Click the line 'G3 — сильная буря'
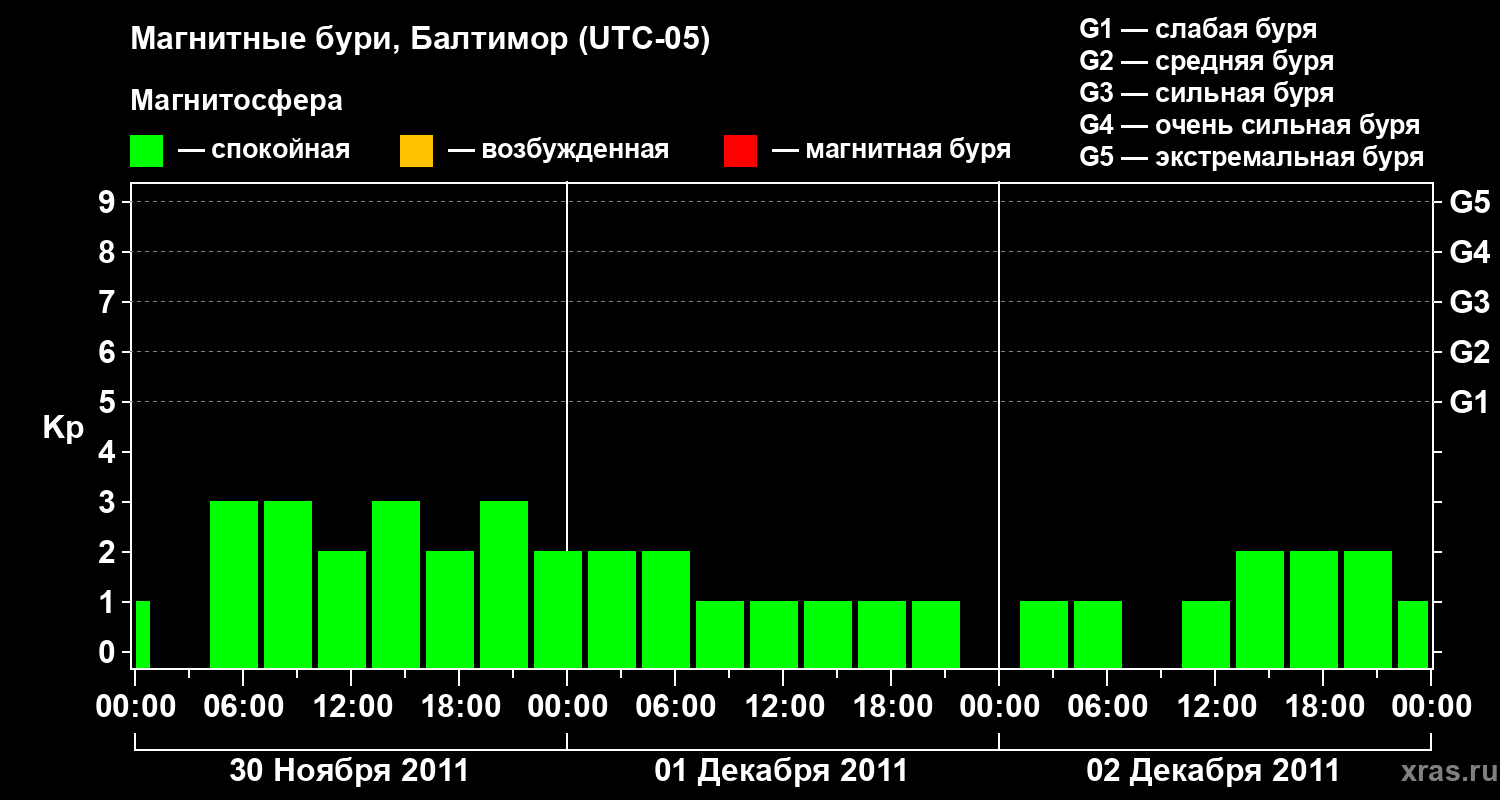Viewport: 1500px width, 800px height. click(1206, 93)
